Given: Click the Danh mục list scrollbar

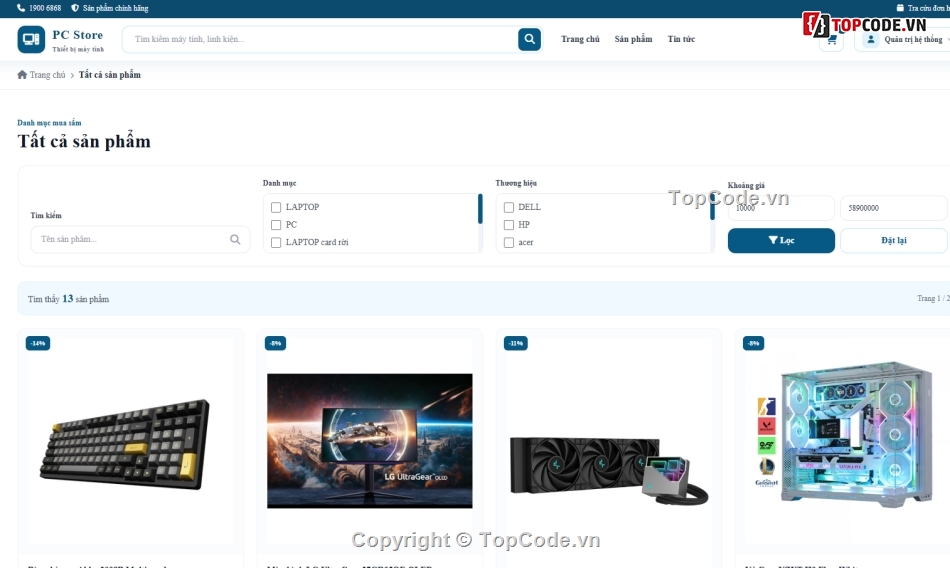Looking at the screenshot, I should pos(480,209).
